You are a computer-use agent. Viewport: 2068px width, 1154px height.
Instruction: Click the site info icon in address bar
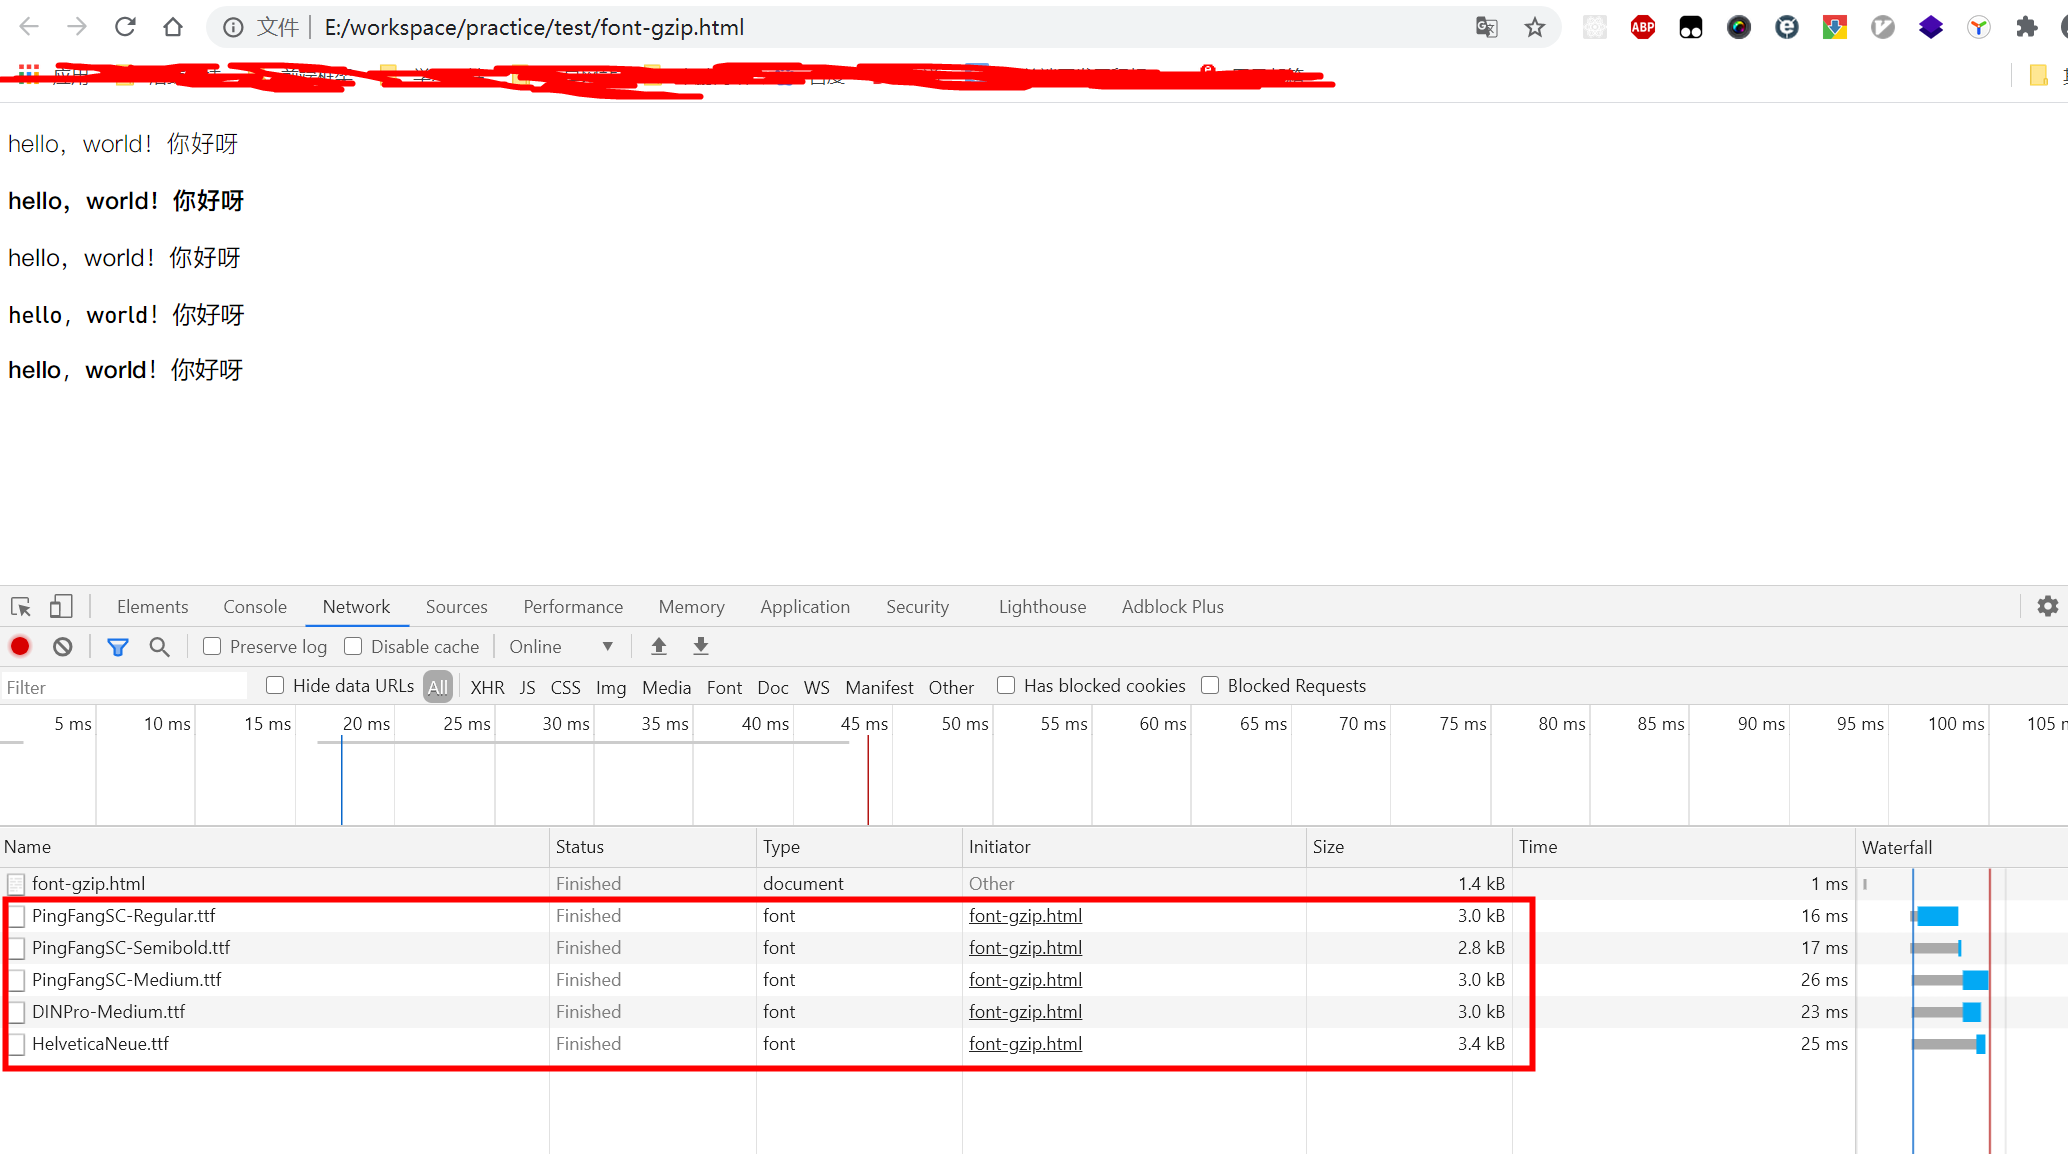click(x=233, y=27)
